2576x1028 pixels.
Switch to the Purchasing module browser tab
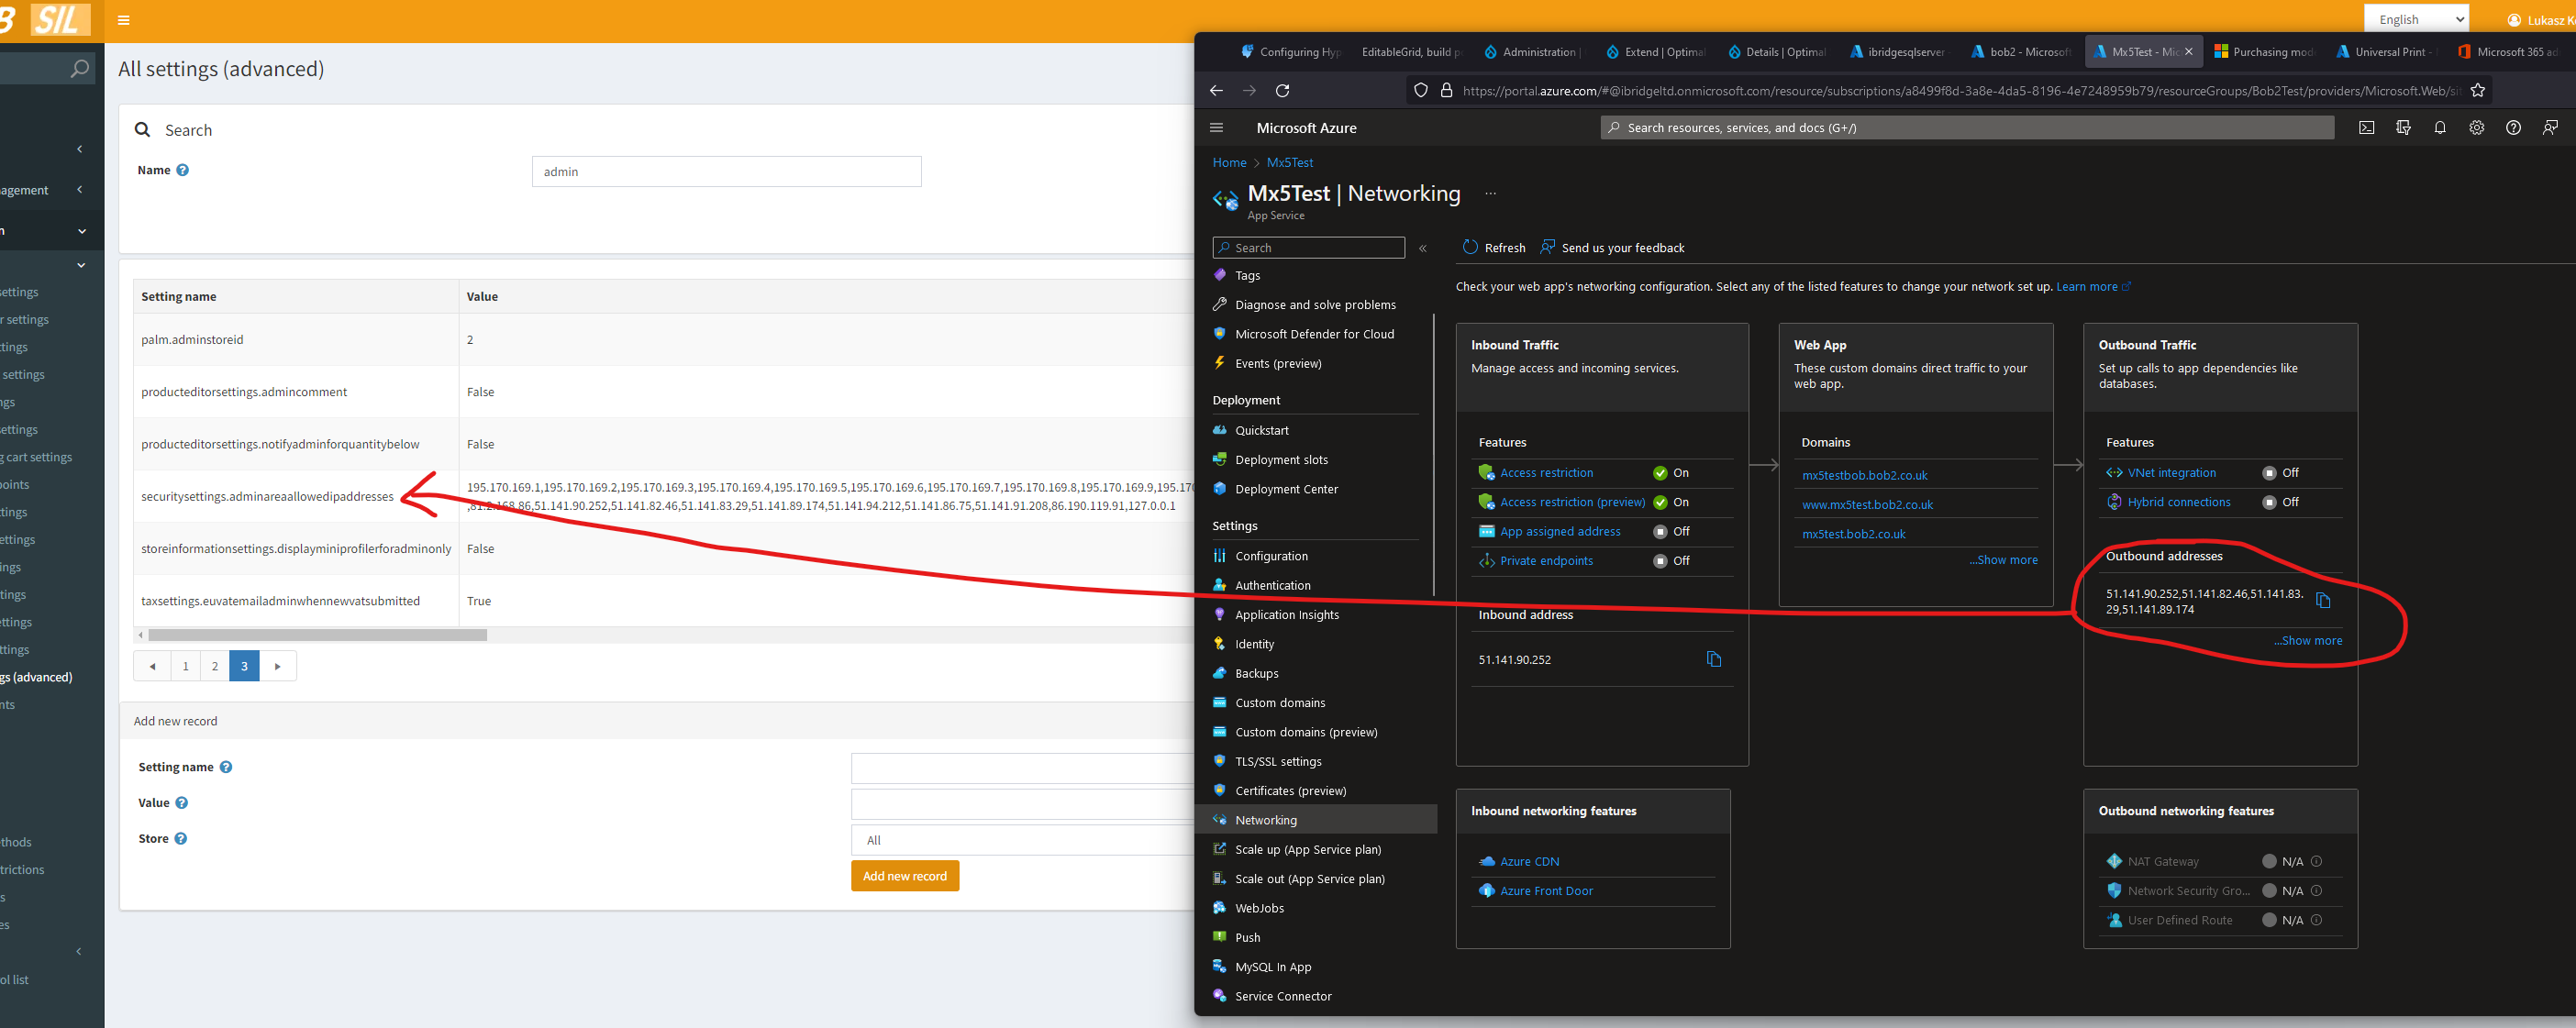[x=2264, y=52]
